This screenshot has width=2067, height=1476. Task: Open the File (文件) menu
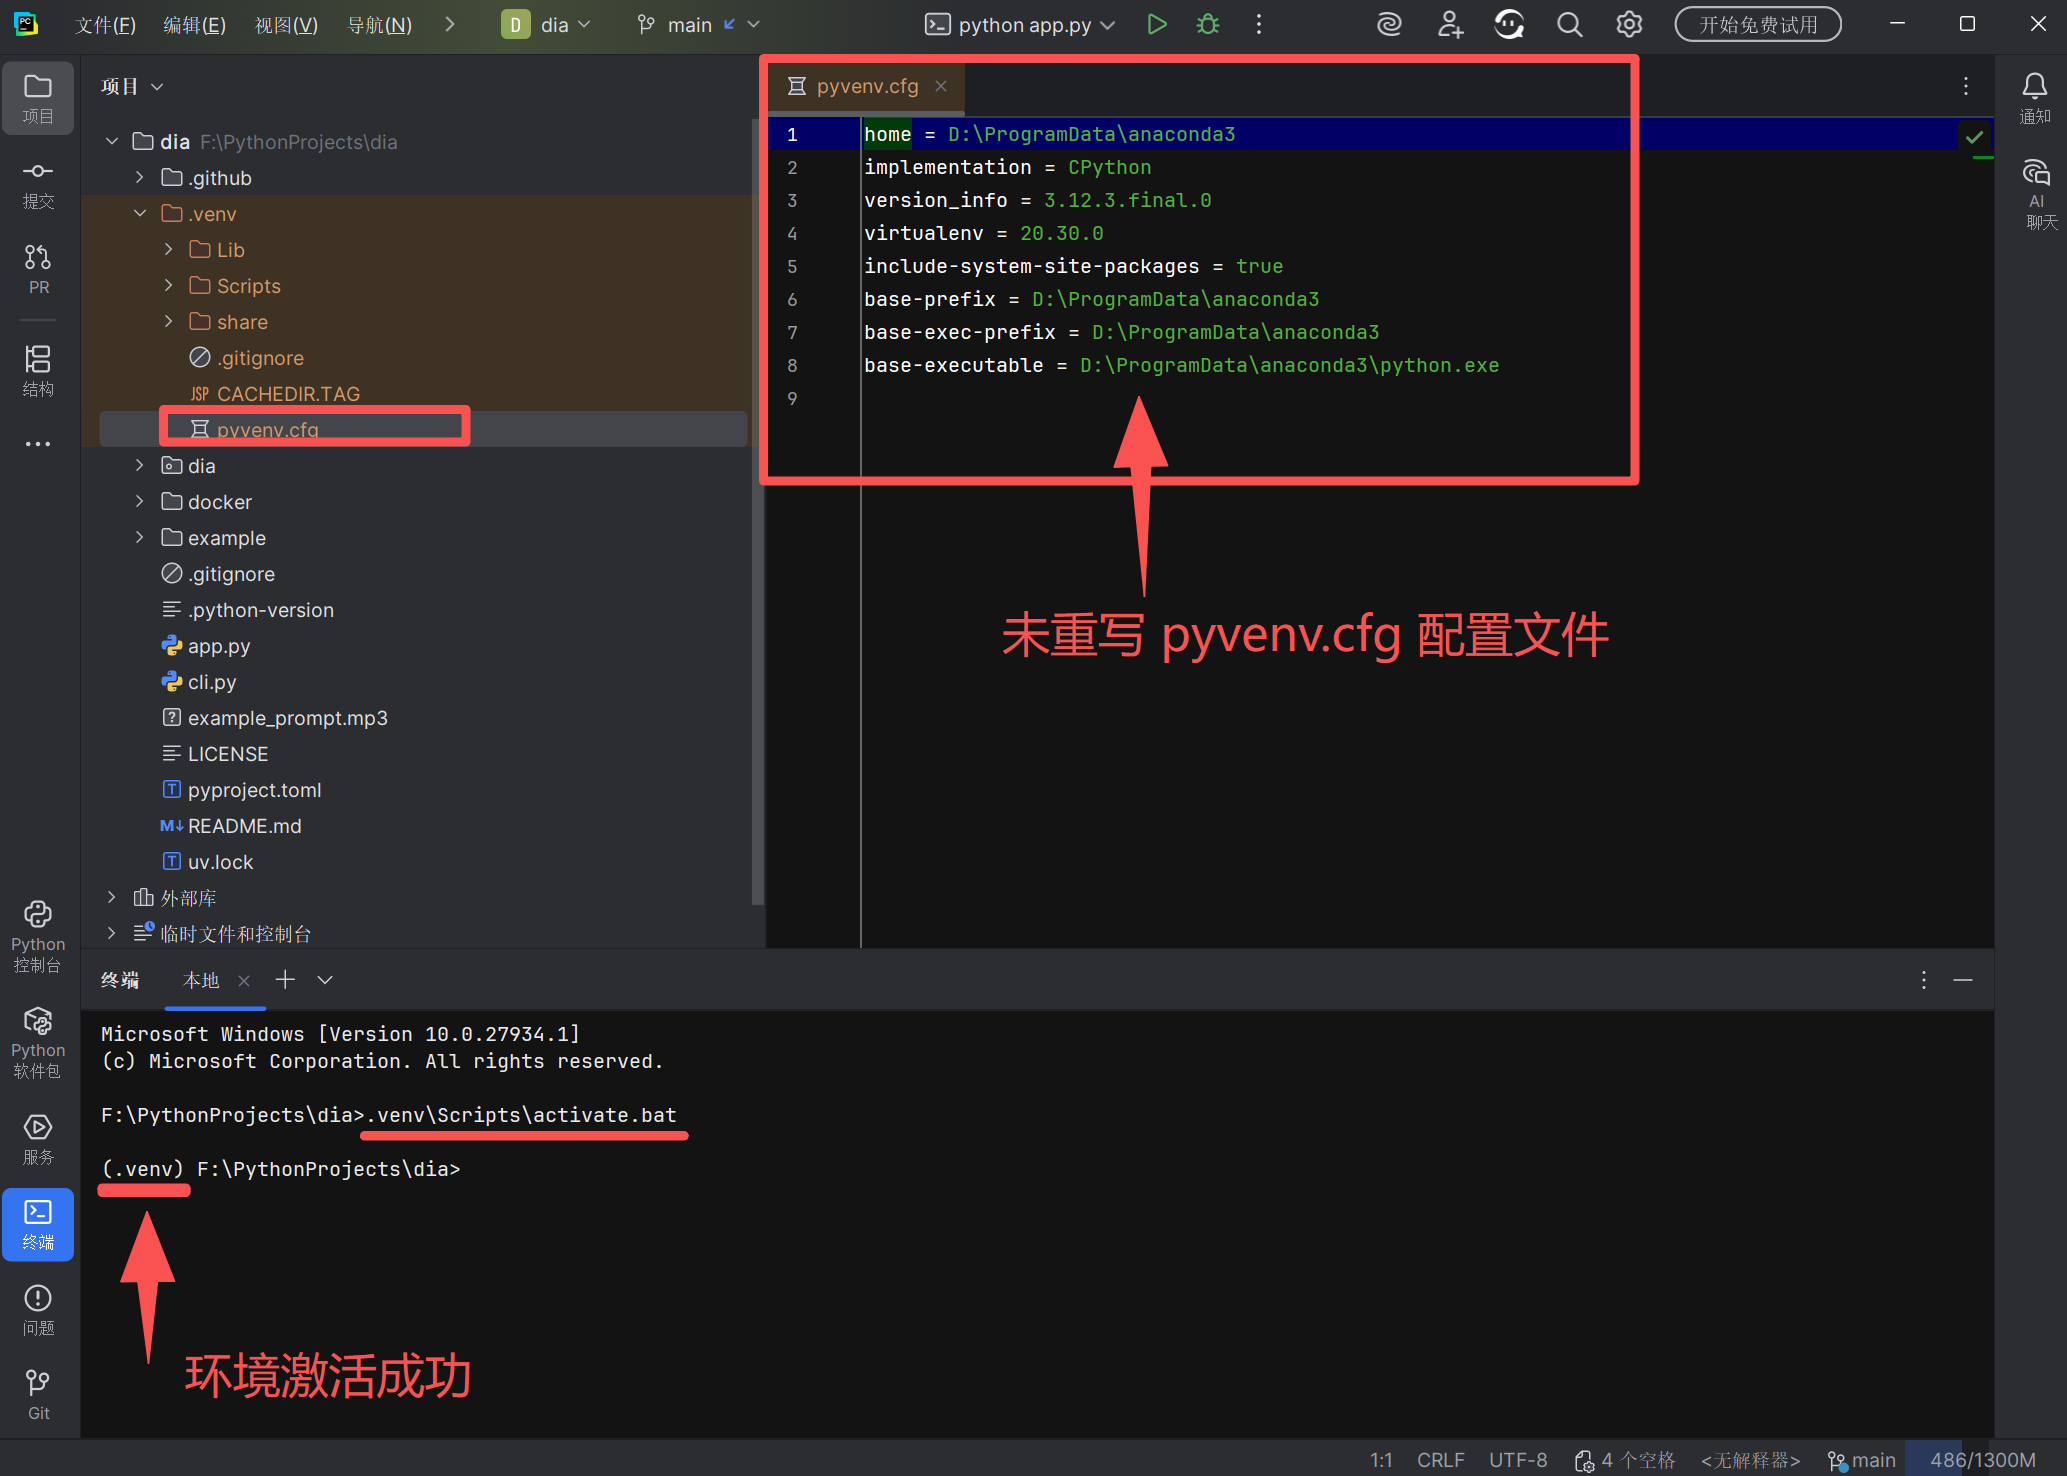click(x=105, y=25)
